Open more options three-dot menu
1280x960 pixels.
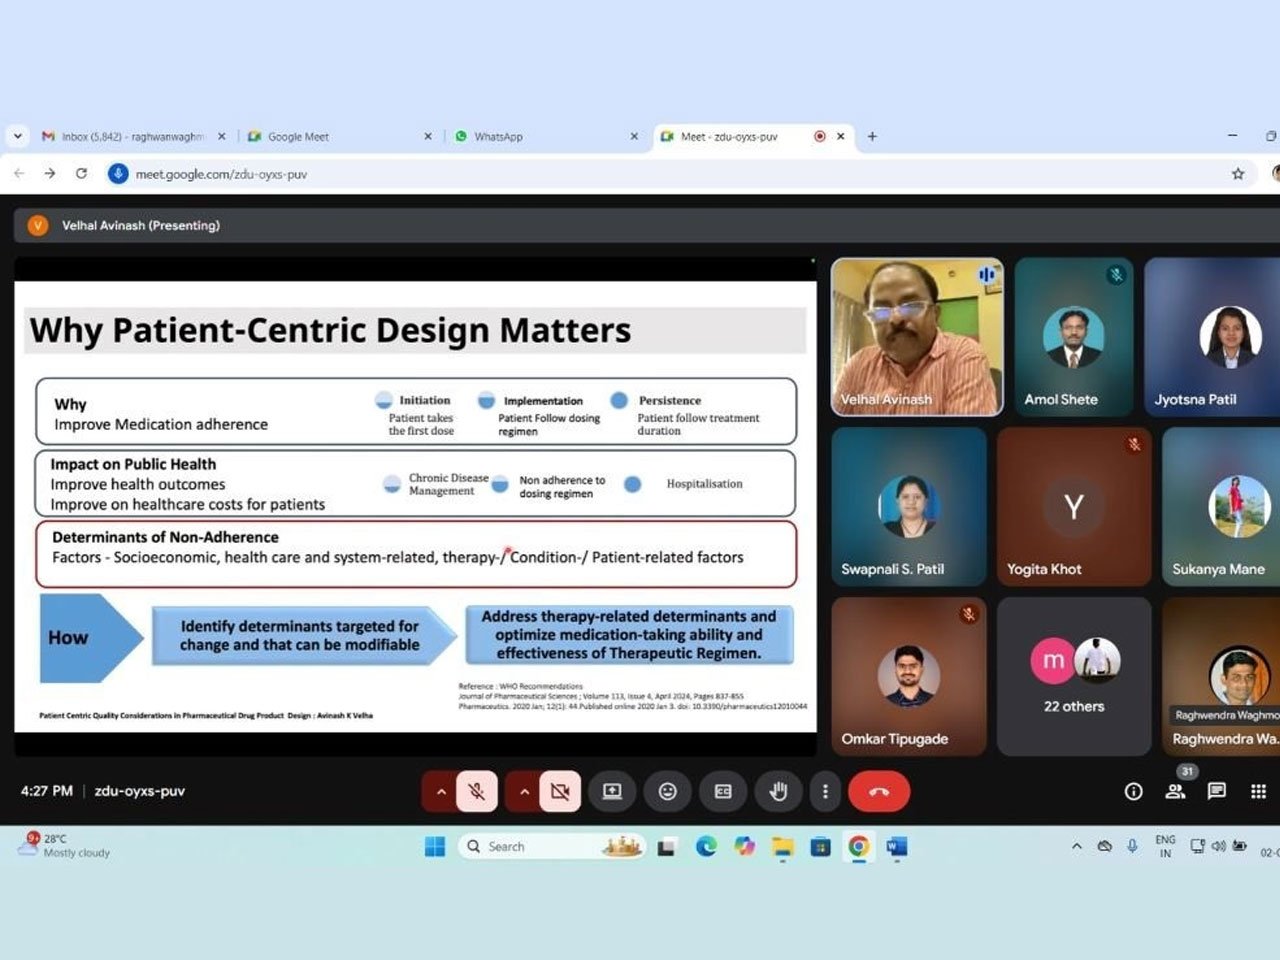pos(825,792)
